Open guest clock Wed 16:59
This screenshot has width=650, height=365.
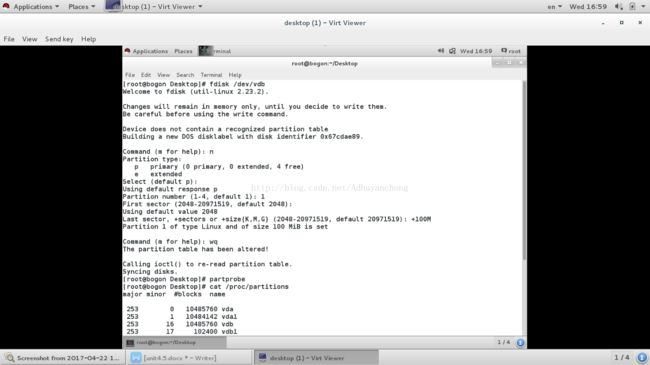point(476,51)
